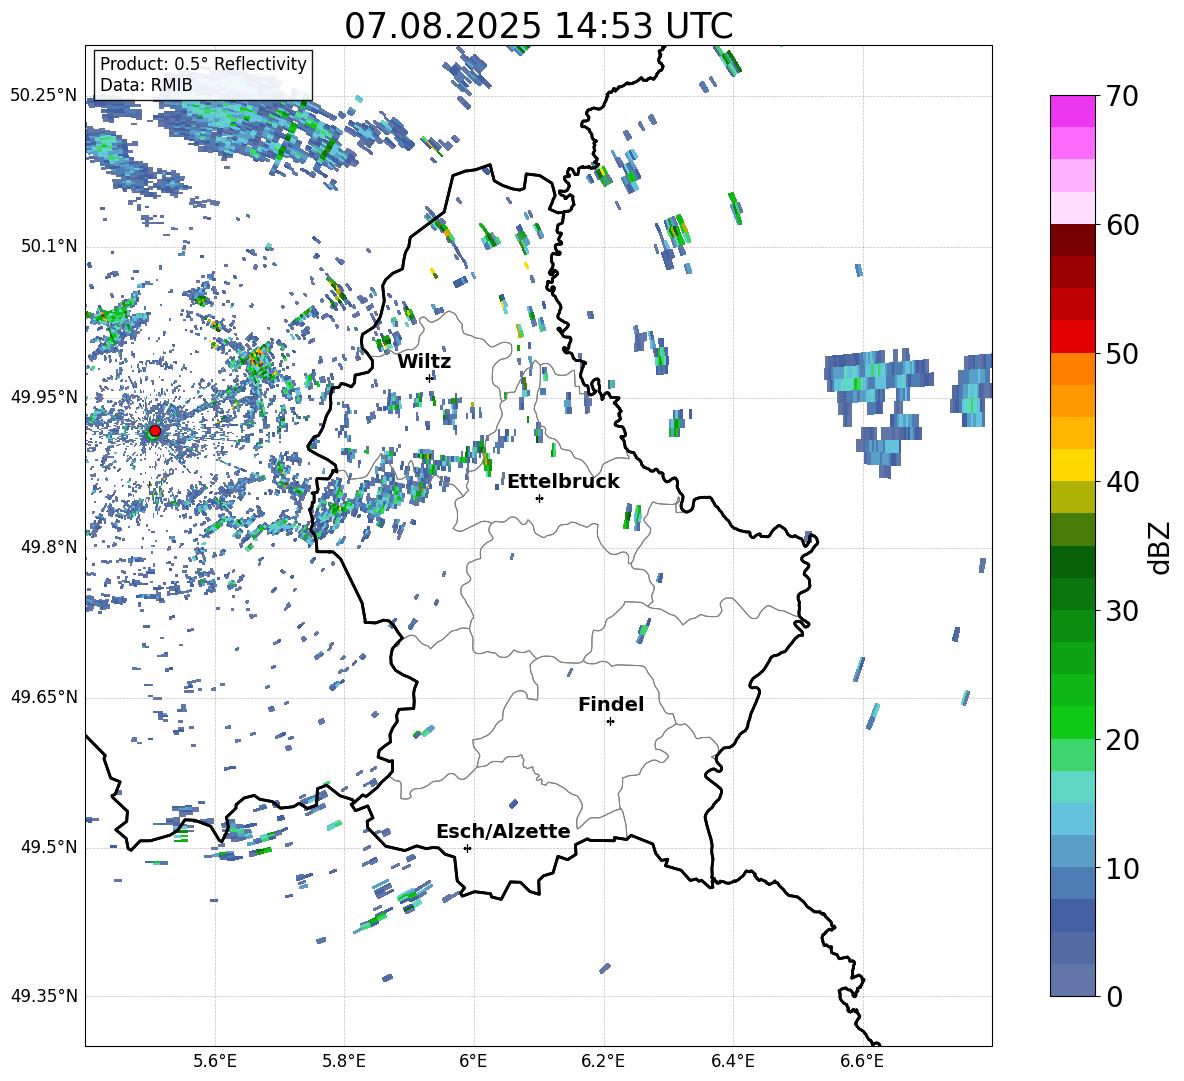Click the Ettelbruck station cross marker
1184x1081 pixels.
(x=539, y=498)
